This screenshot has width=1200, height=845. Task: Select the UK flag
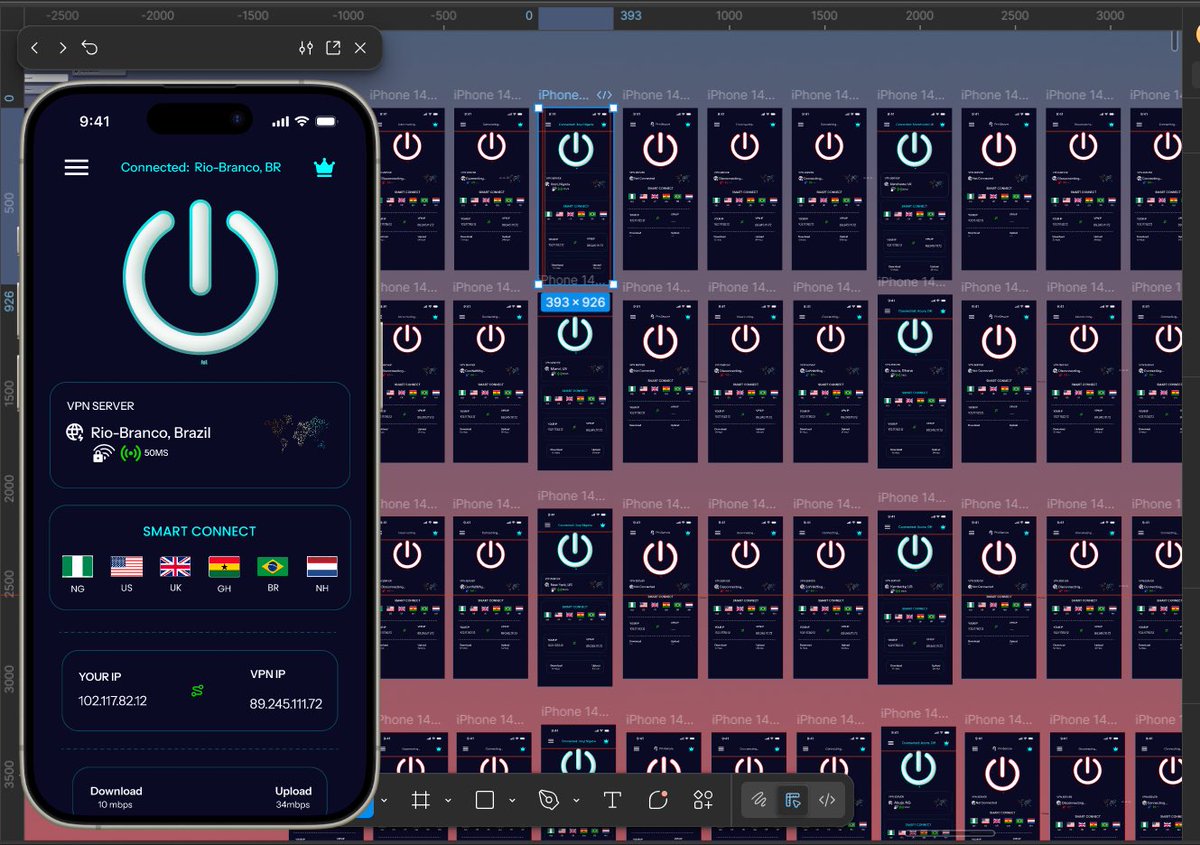click(x=175, y=567)
